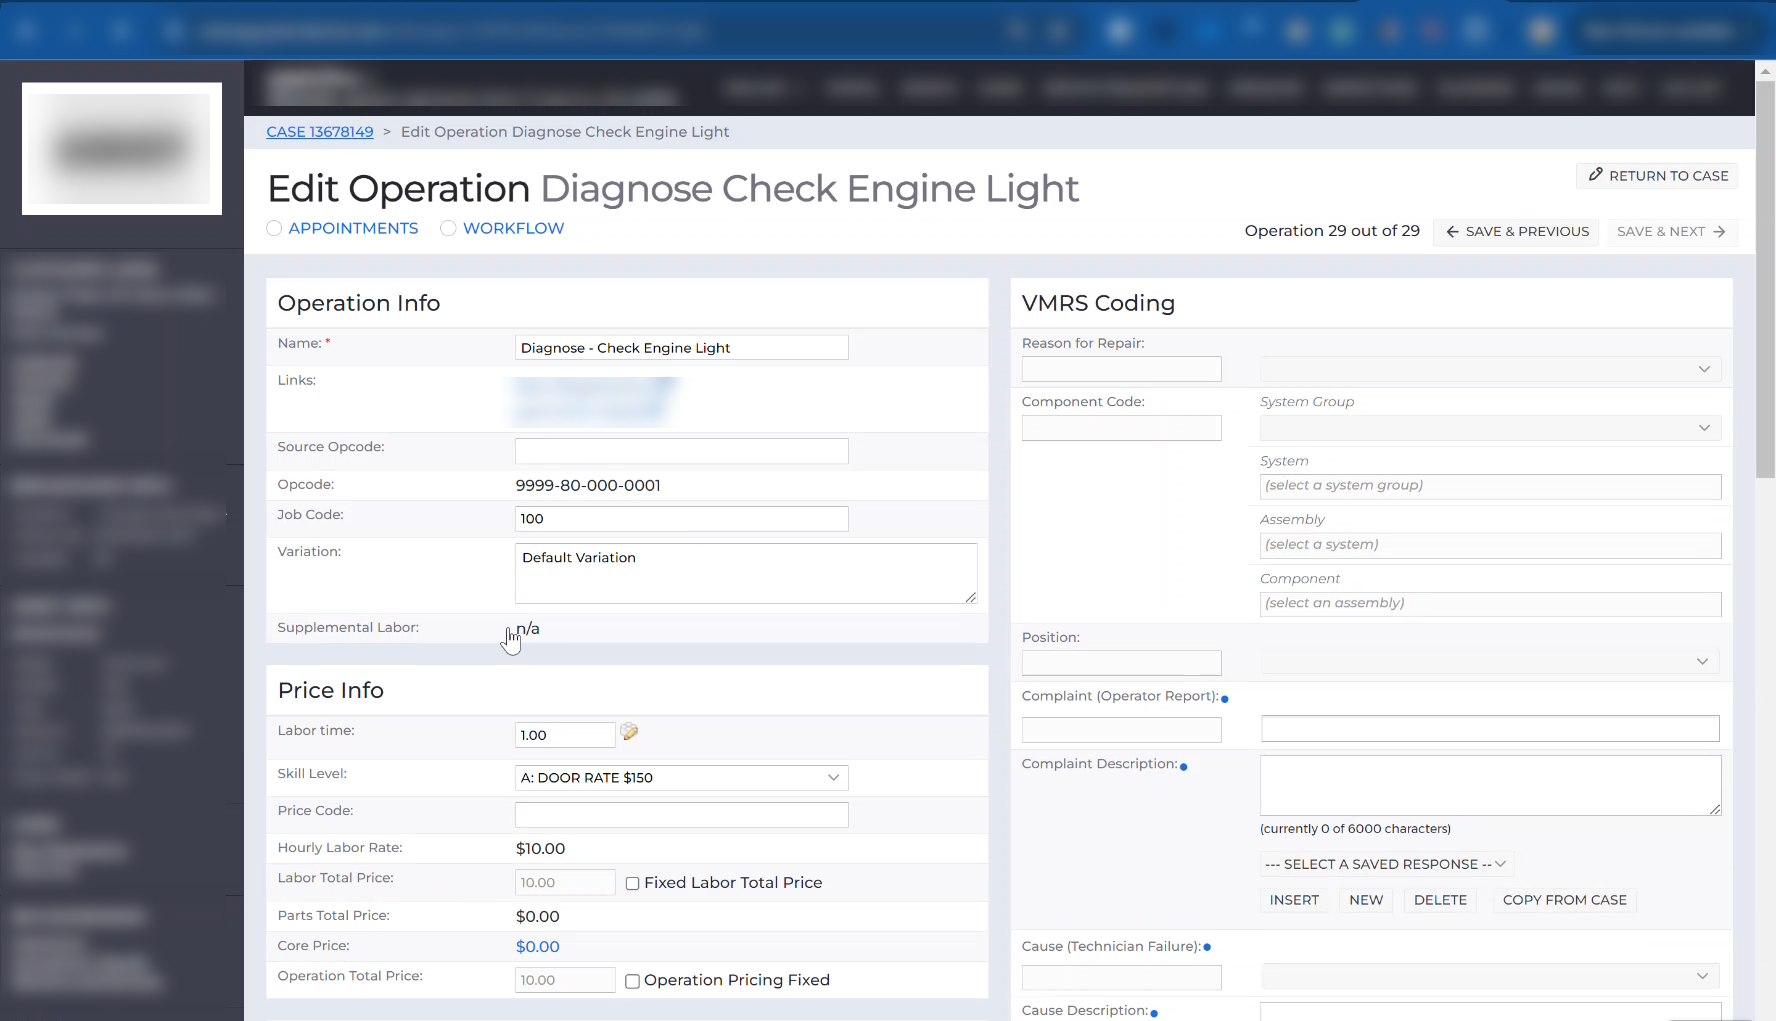Click the Labor time input field

click(x=565, y=735)
